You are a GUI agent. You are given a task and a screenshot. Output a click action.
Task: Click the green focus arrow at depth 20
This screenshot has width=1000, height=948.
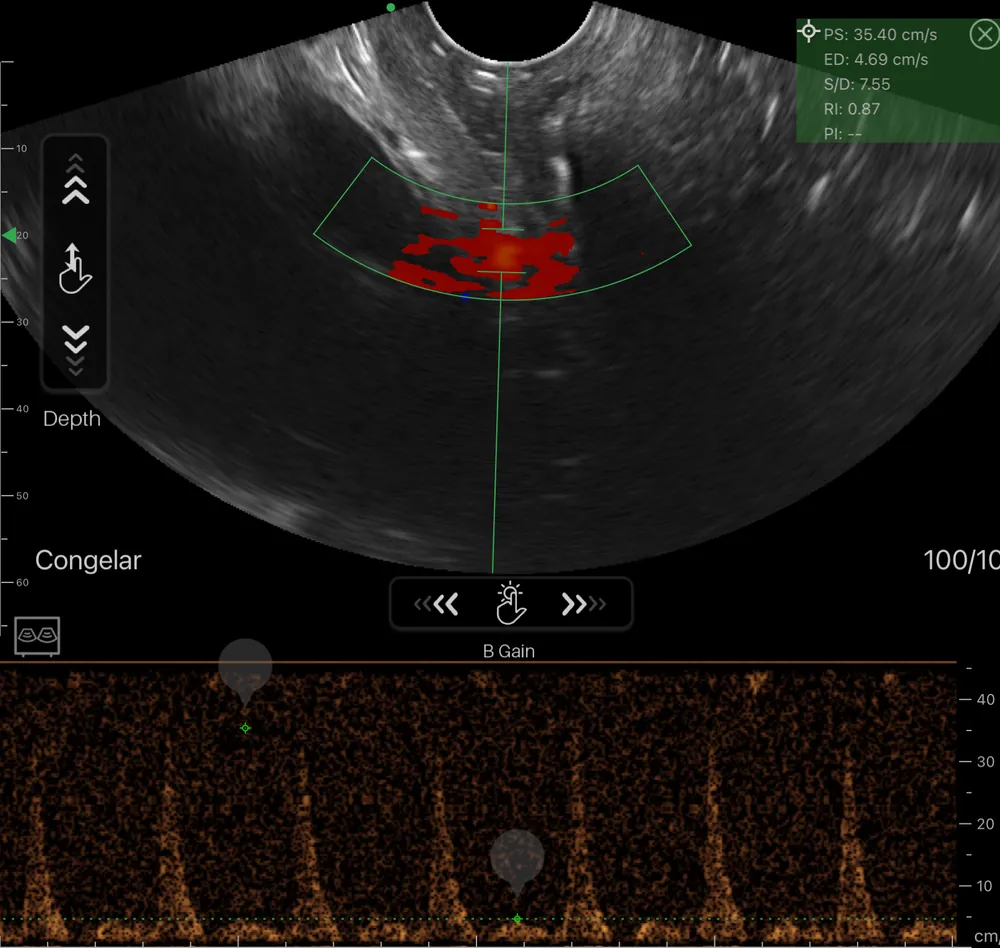(10, 235)
